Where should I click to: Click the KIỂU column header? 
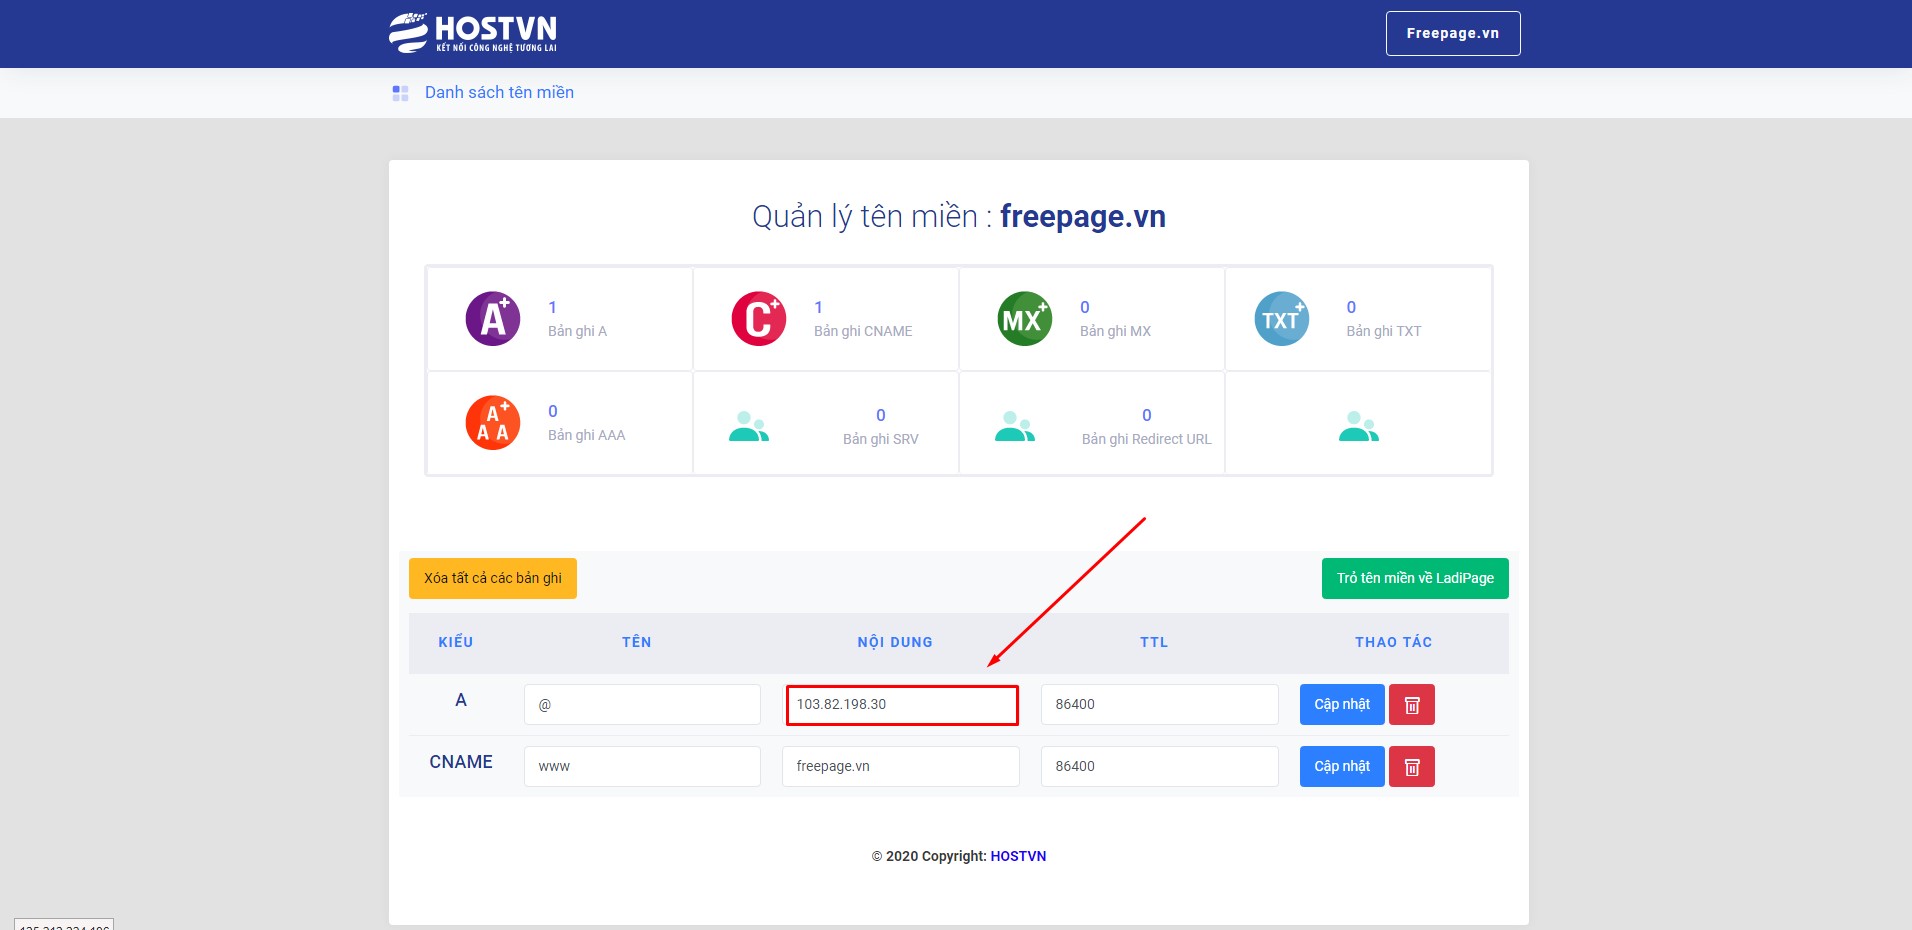point(456,642)
